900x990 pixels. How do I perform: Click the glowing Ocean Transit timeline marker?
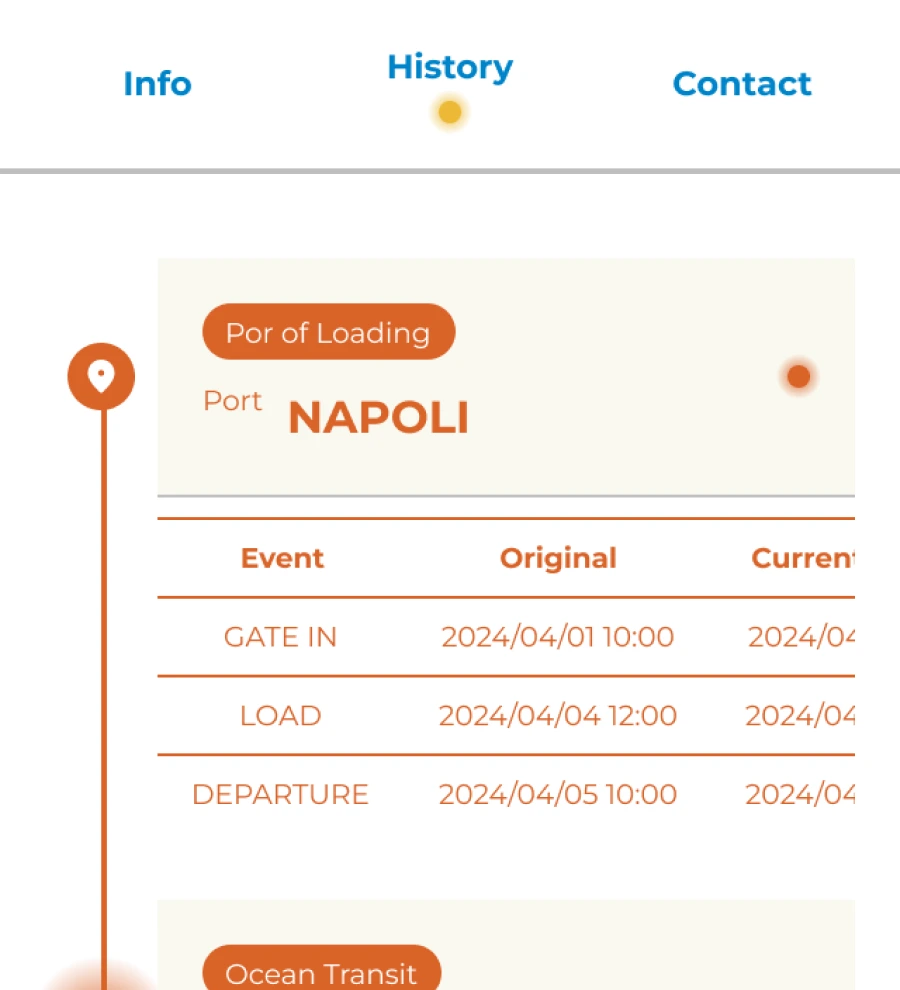(103, 976)
